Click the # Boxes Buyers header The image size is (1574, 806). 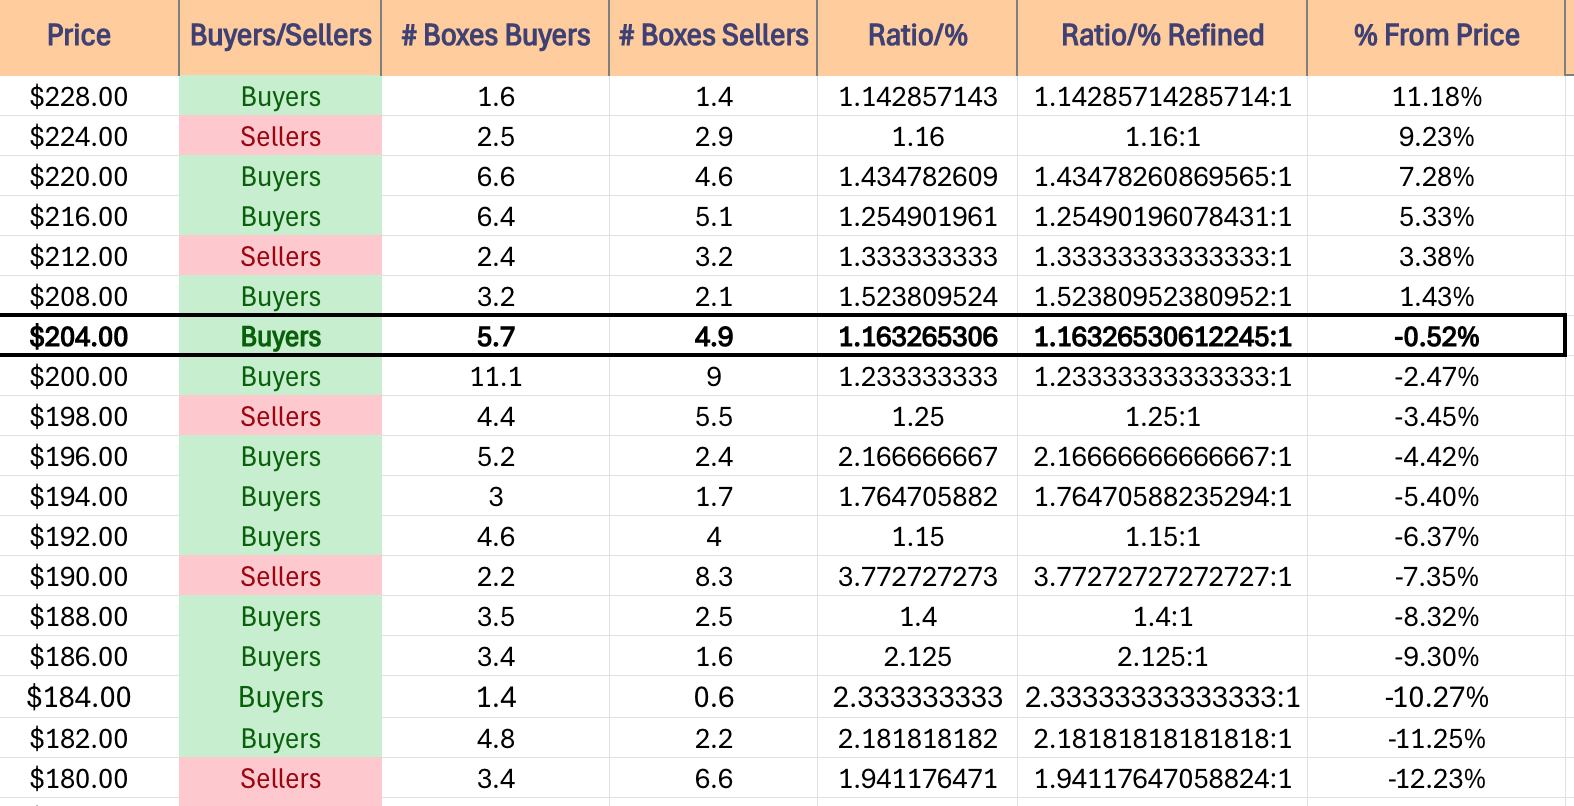tap(495, 36)
